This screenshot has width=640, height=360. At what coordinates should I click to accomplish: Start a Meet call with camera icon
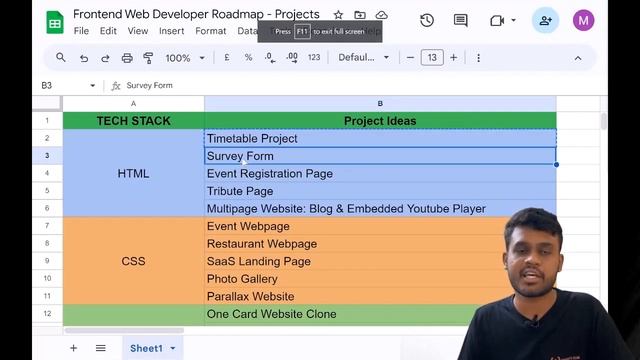(497, 20)
